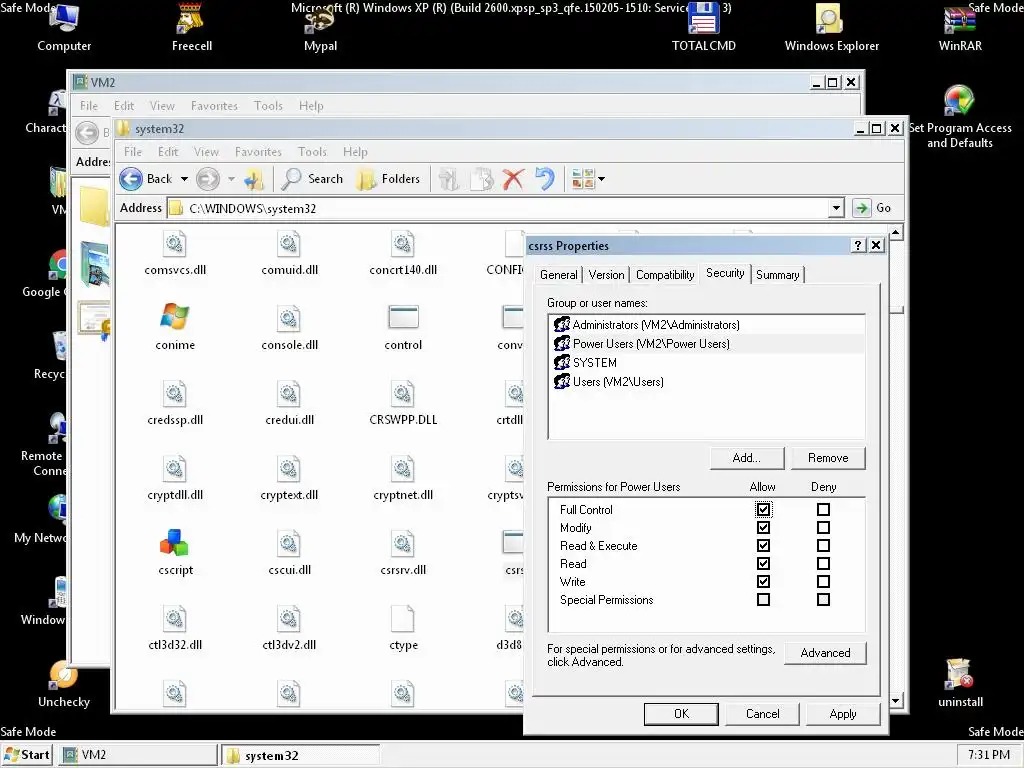Open the Back button history dropdown
The height and width of the screenshot is (768, 1024).
pos(184,179)
